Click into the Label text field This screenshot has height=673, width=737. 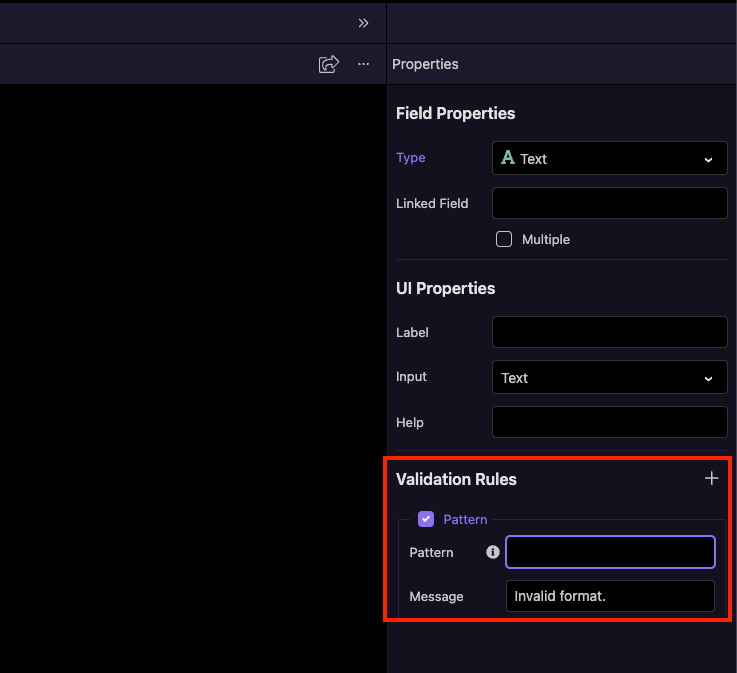[x=609, y=332]
